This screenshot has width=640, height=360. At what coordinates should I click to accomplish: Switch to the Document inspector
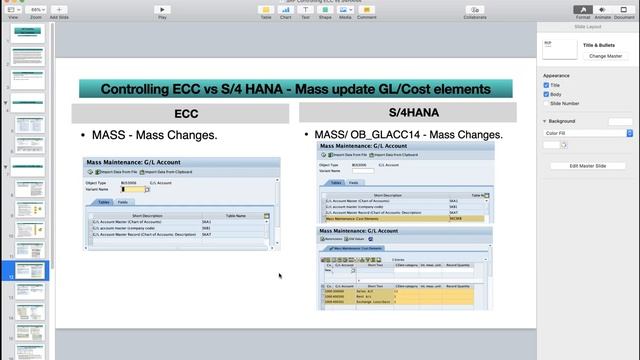pos(624,10)
